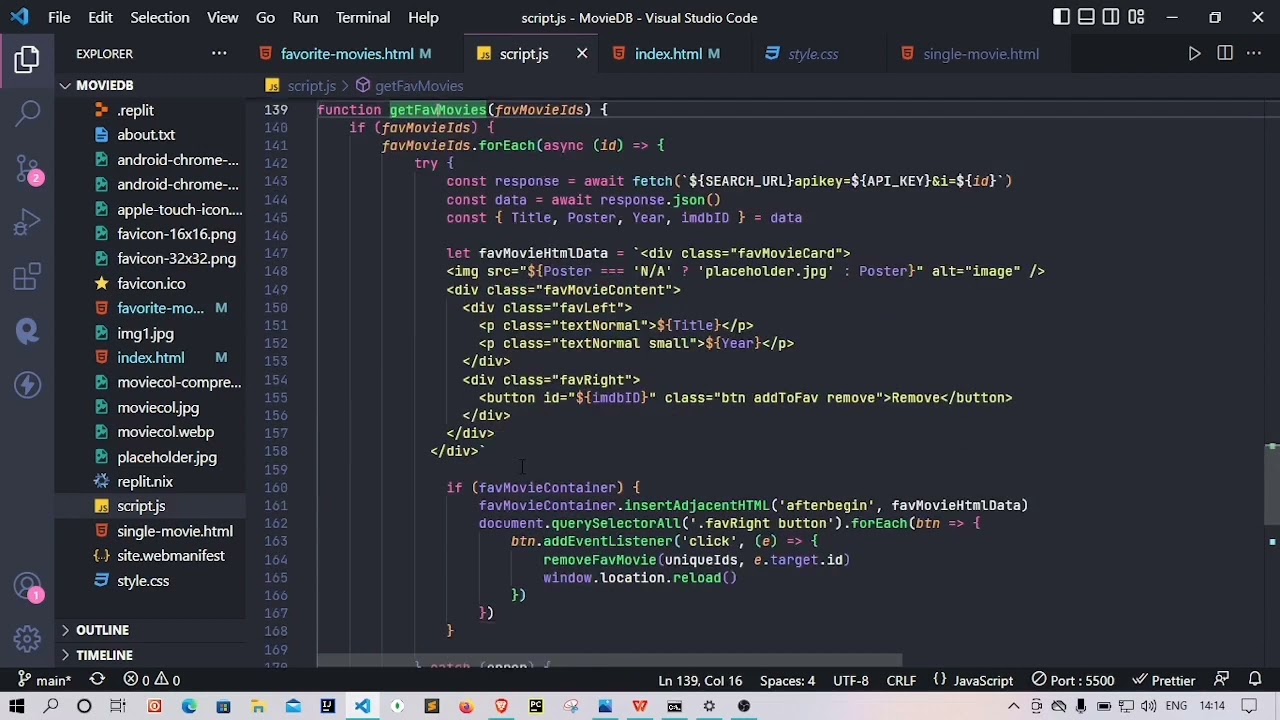Image resolution: width=1280 pixels, height=720 pixels.
Task: Open placeholder.jpg in the explorer
Action: pyautogui.click(x=167, y=457)
